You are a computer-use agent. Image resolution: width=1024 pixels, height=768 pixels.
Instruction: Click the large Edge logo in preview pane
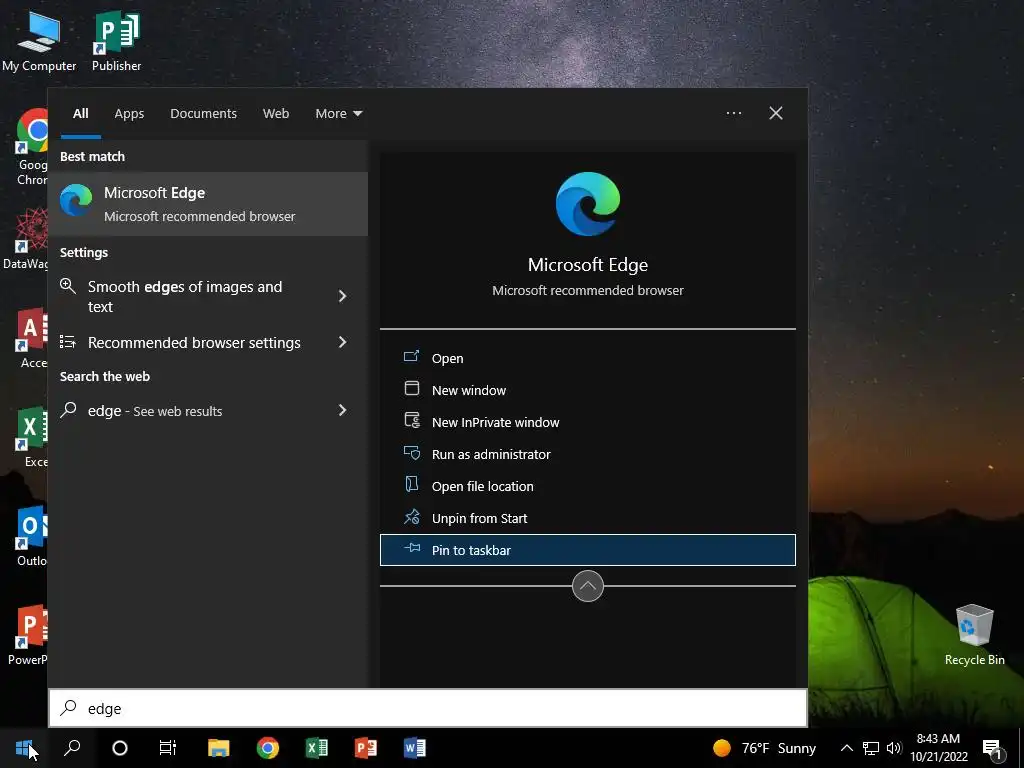click(588, 204)
